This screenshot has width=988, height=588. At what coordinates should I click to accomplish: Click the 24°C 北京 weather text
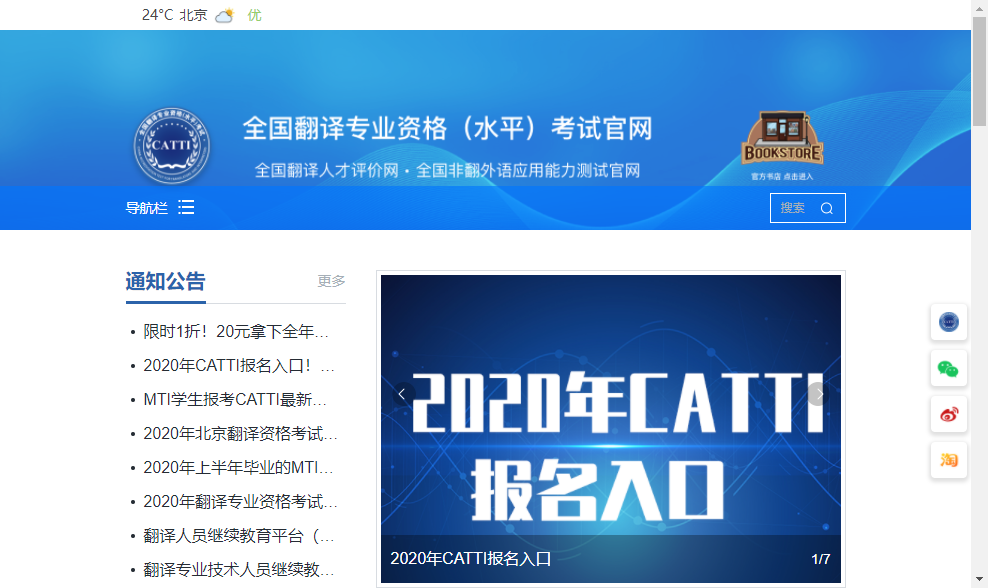[x=175, y=15]
